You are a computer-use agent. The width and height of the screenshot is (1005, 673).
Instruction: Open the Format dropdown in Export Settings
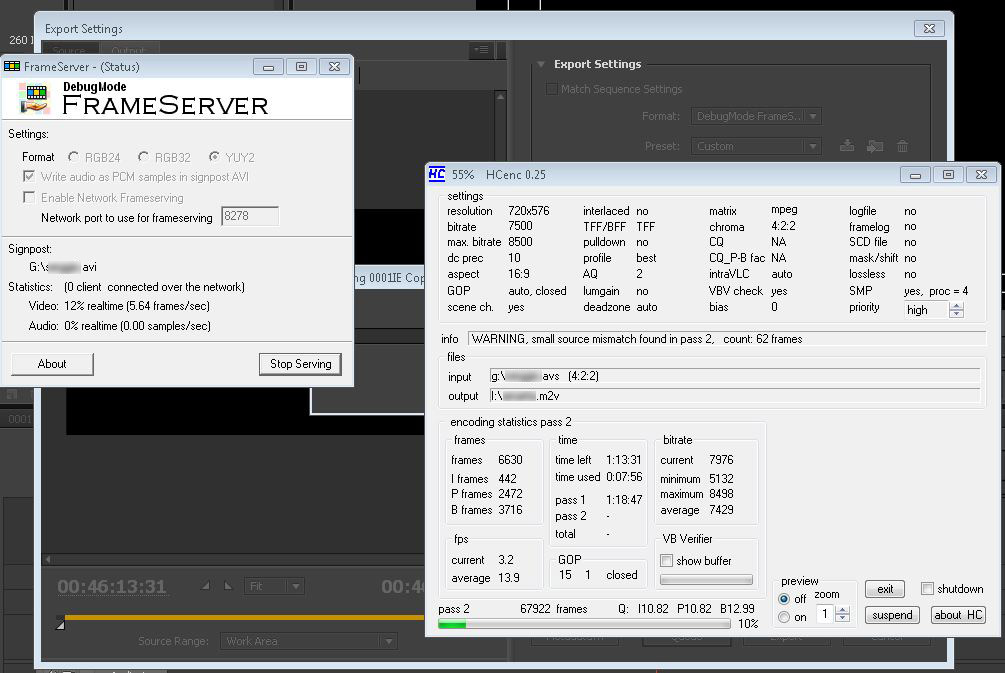(x=756, y=117)
